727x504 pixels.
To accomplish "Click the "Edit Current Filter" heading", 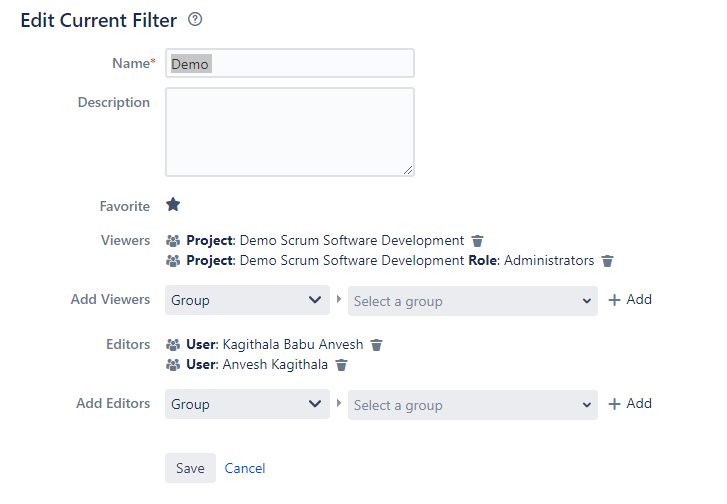I will (99, 20).
